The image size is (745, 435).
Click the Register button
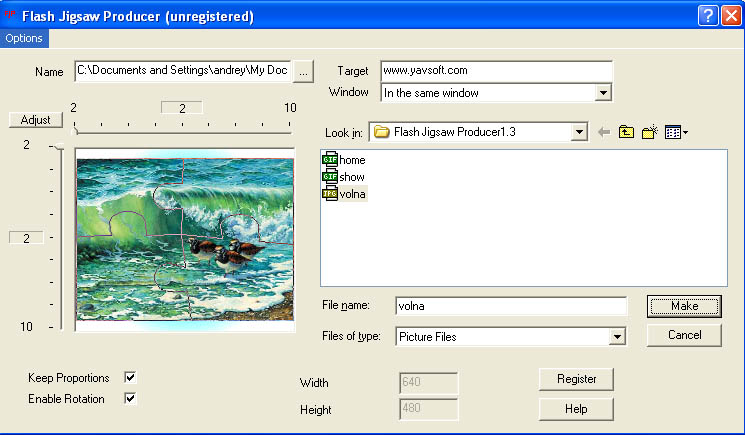click(x=576, y=379)
